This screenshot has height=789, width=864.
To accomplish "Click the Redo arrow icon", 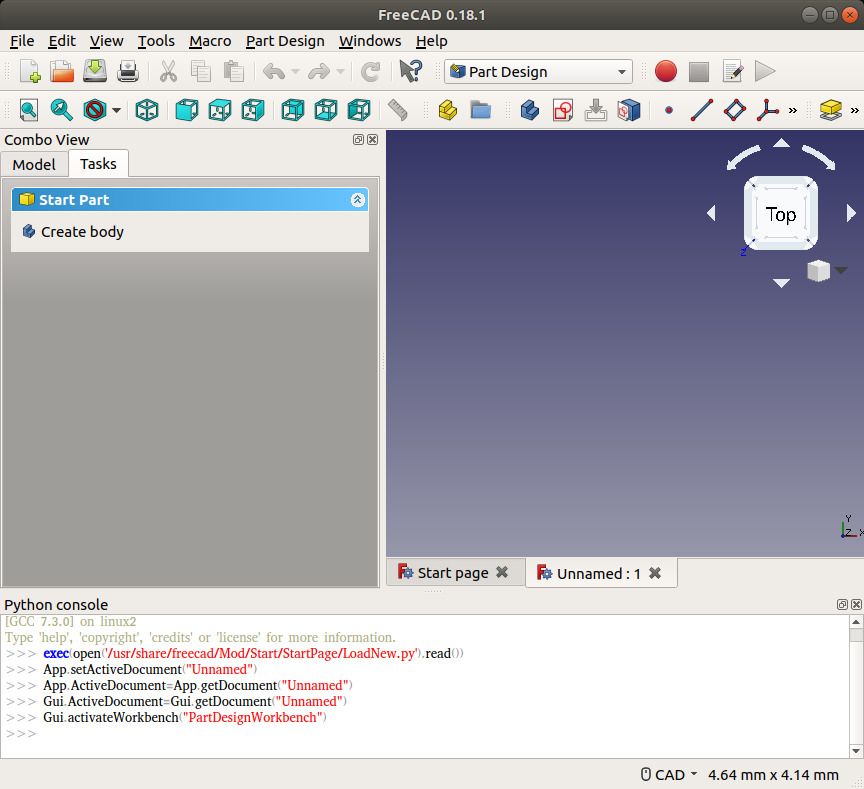I will click(x=319, y=72).
